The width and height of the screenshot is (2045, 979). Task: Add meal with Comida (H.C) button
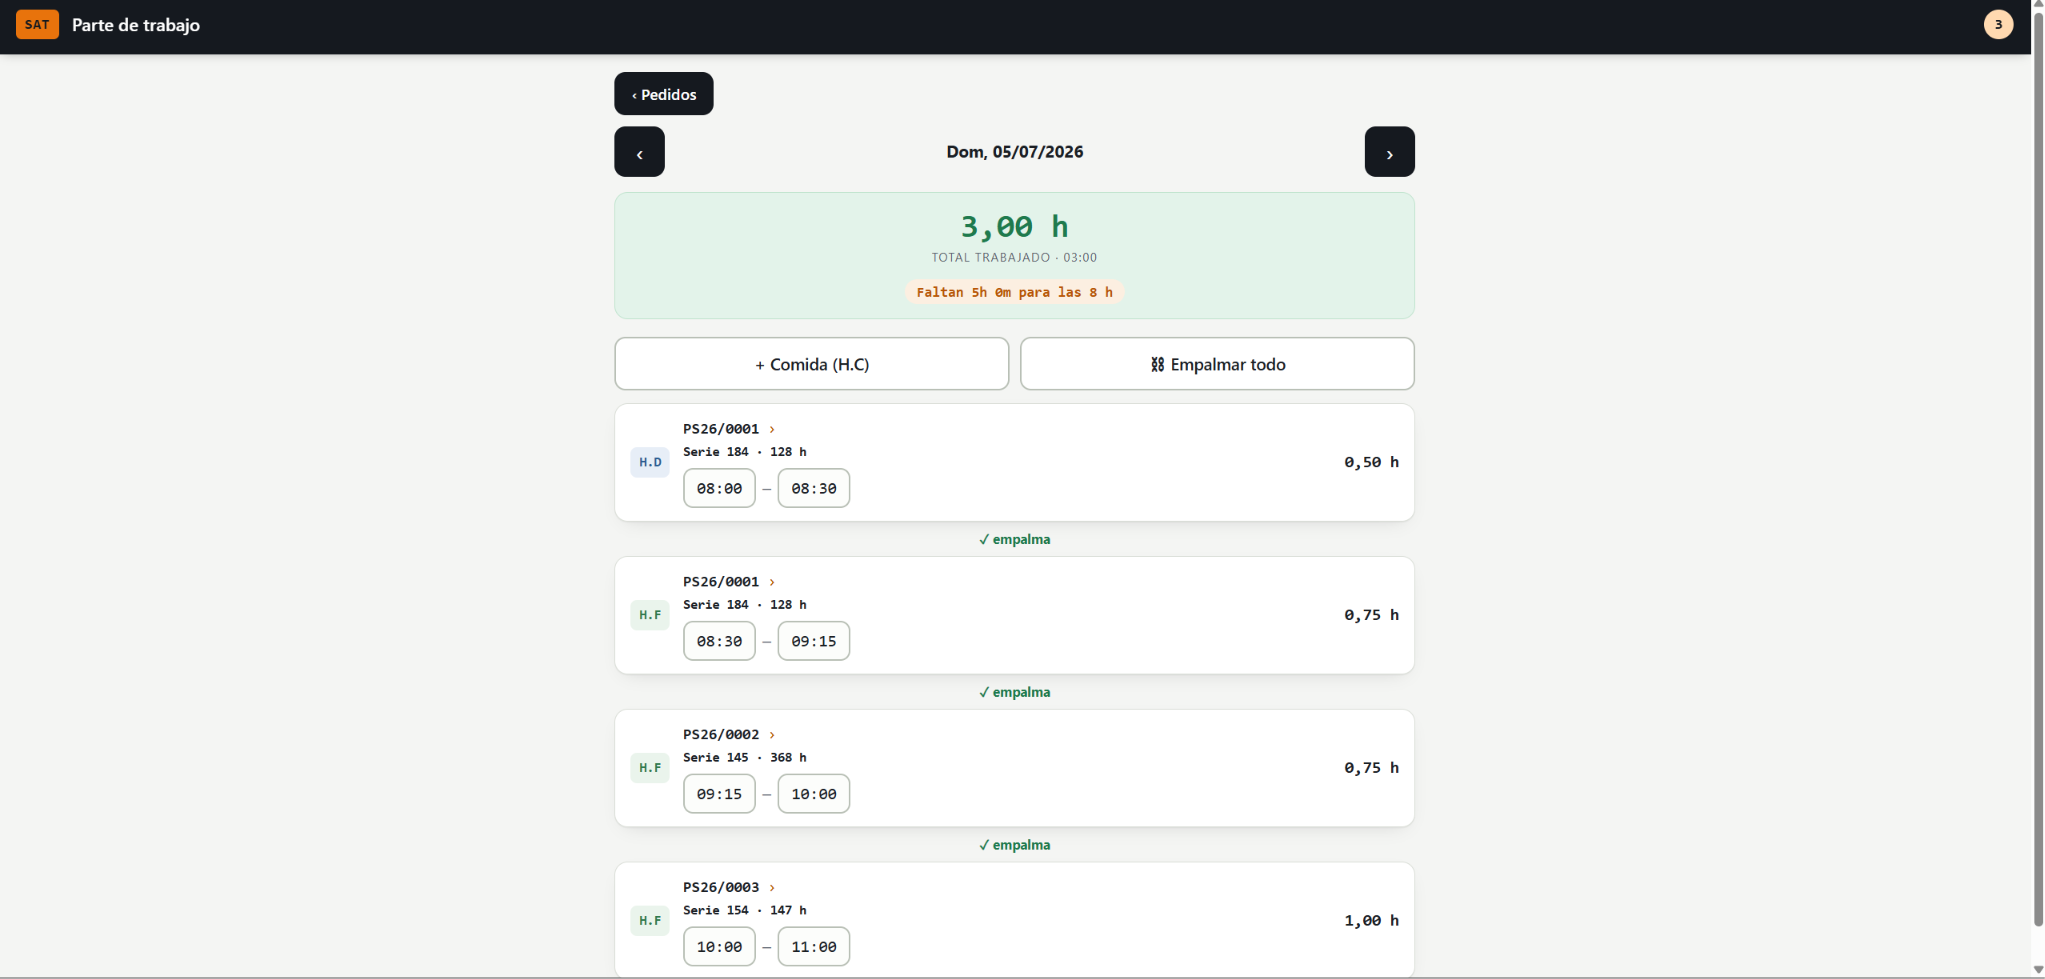pos(812,364)
